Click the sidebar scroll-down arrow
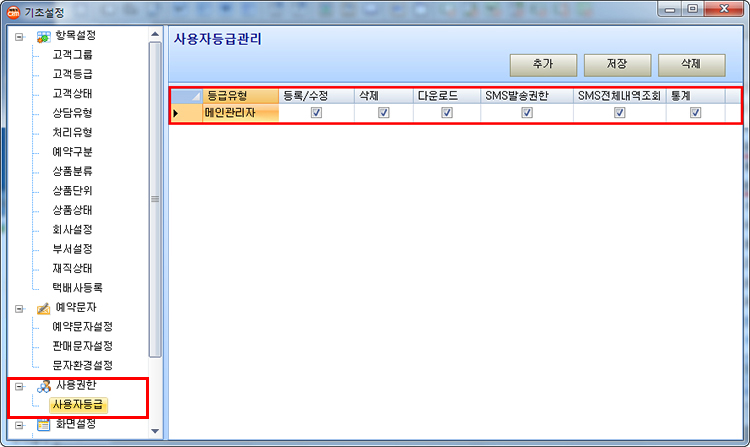Image resolution: width=750 pixels, height=447 pixels. (155, 430)
